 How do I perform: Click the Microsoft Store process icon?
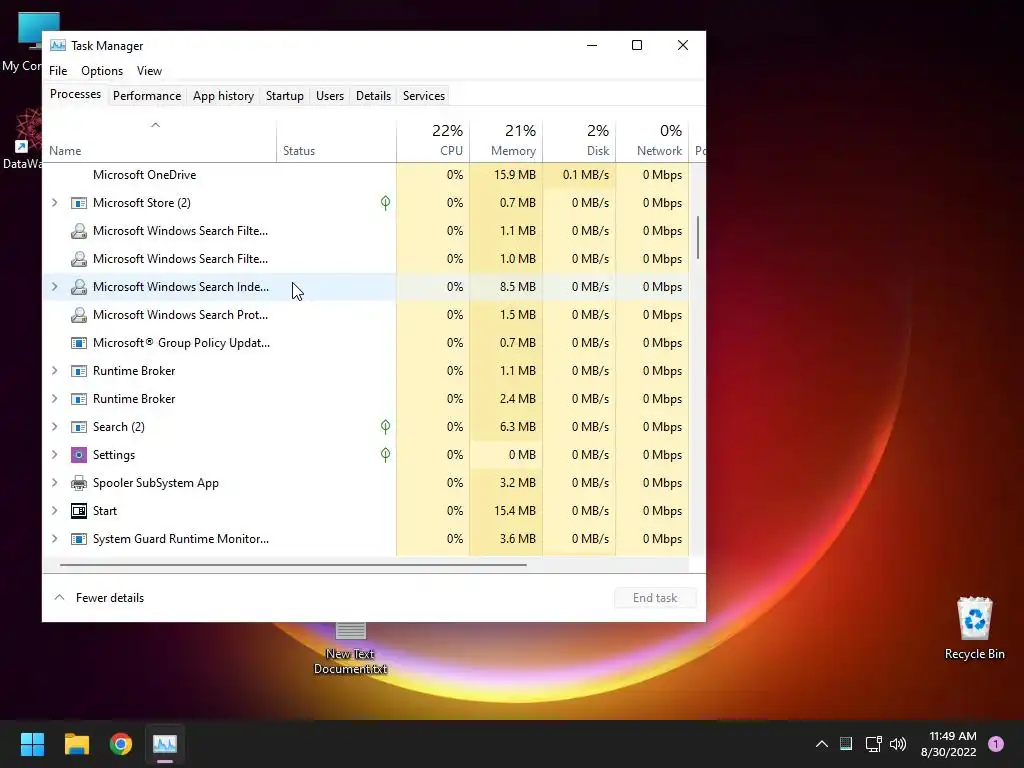[x=78, y=203]
